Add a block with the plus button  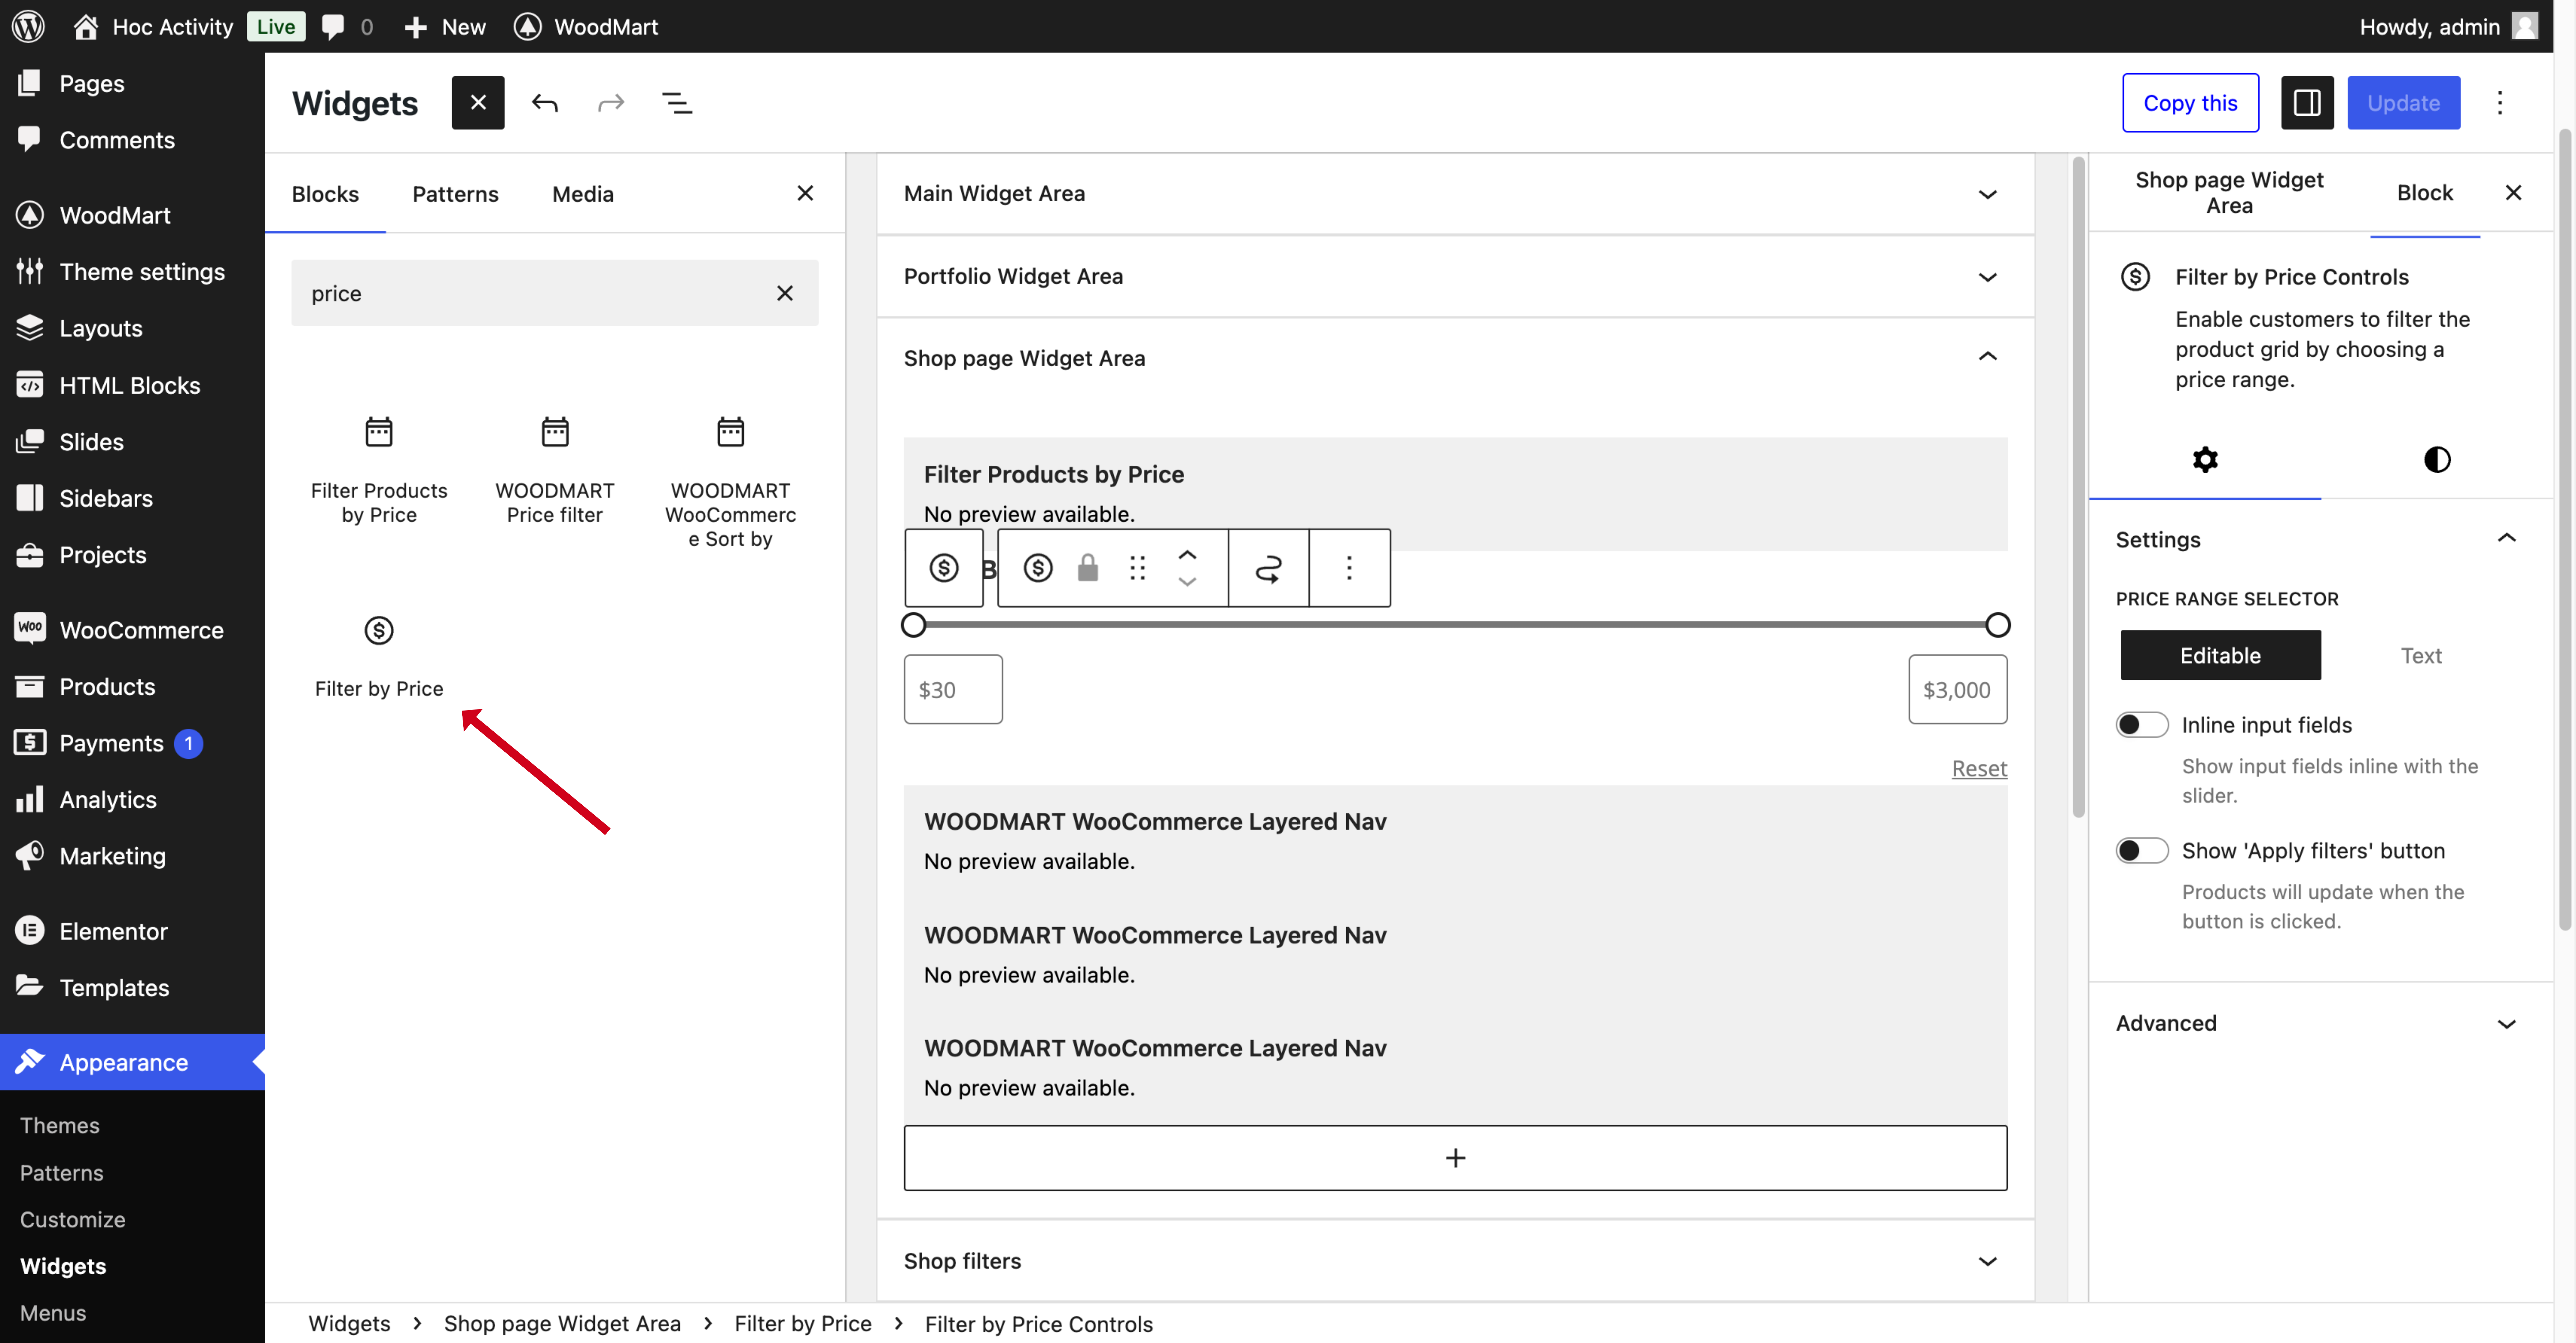[x=1455, y=1157]
